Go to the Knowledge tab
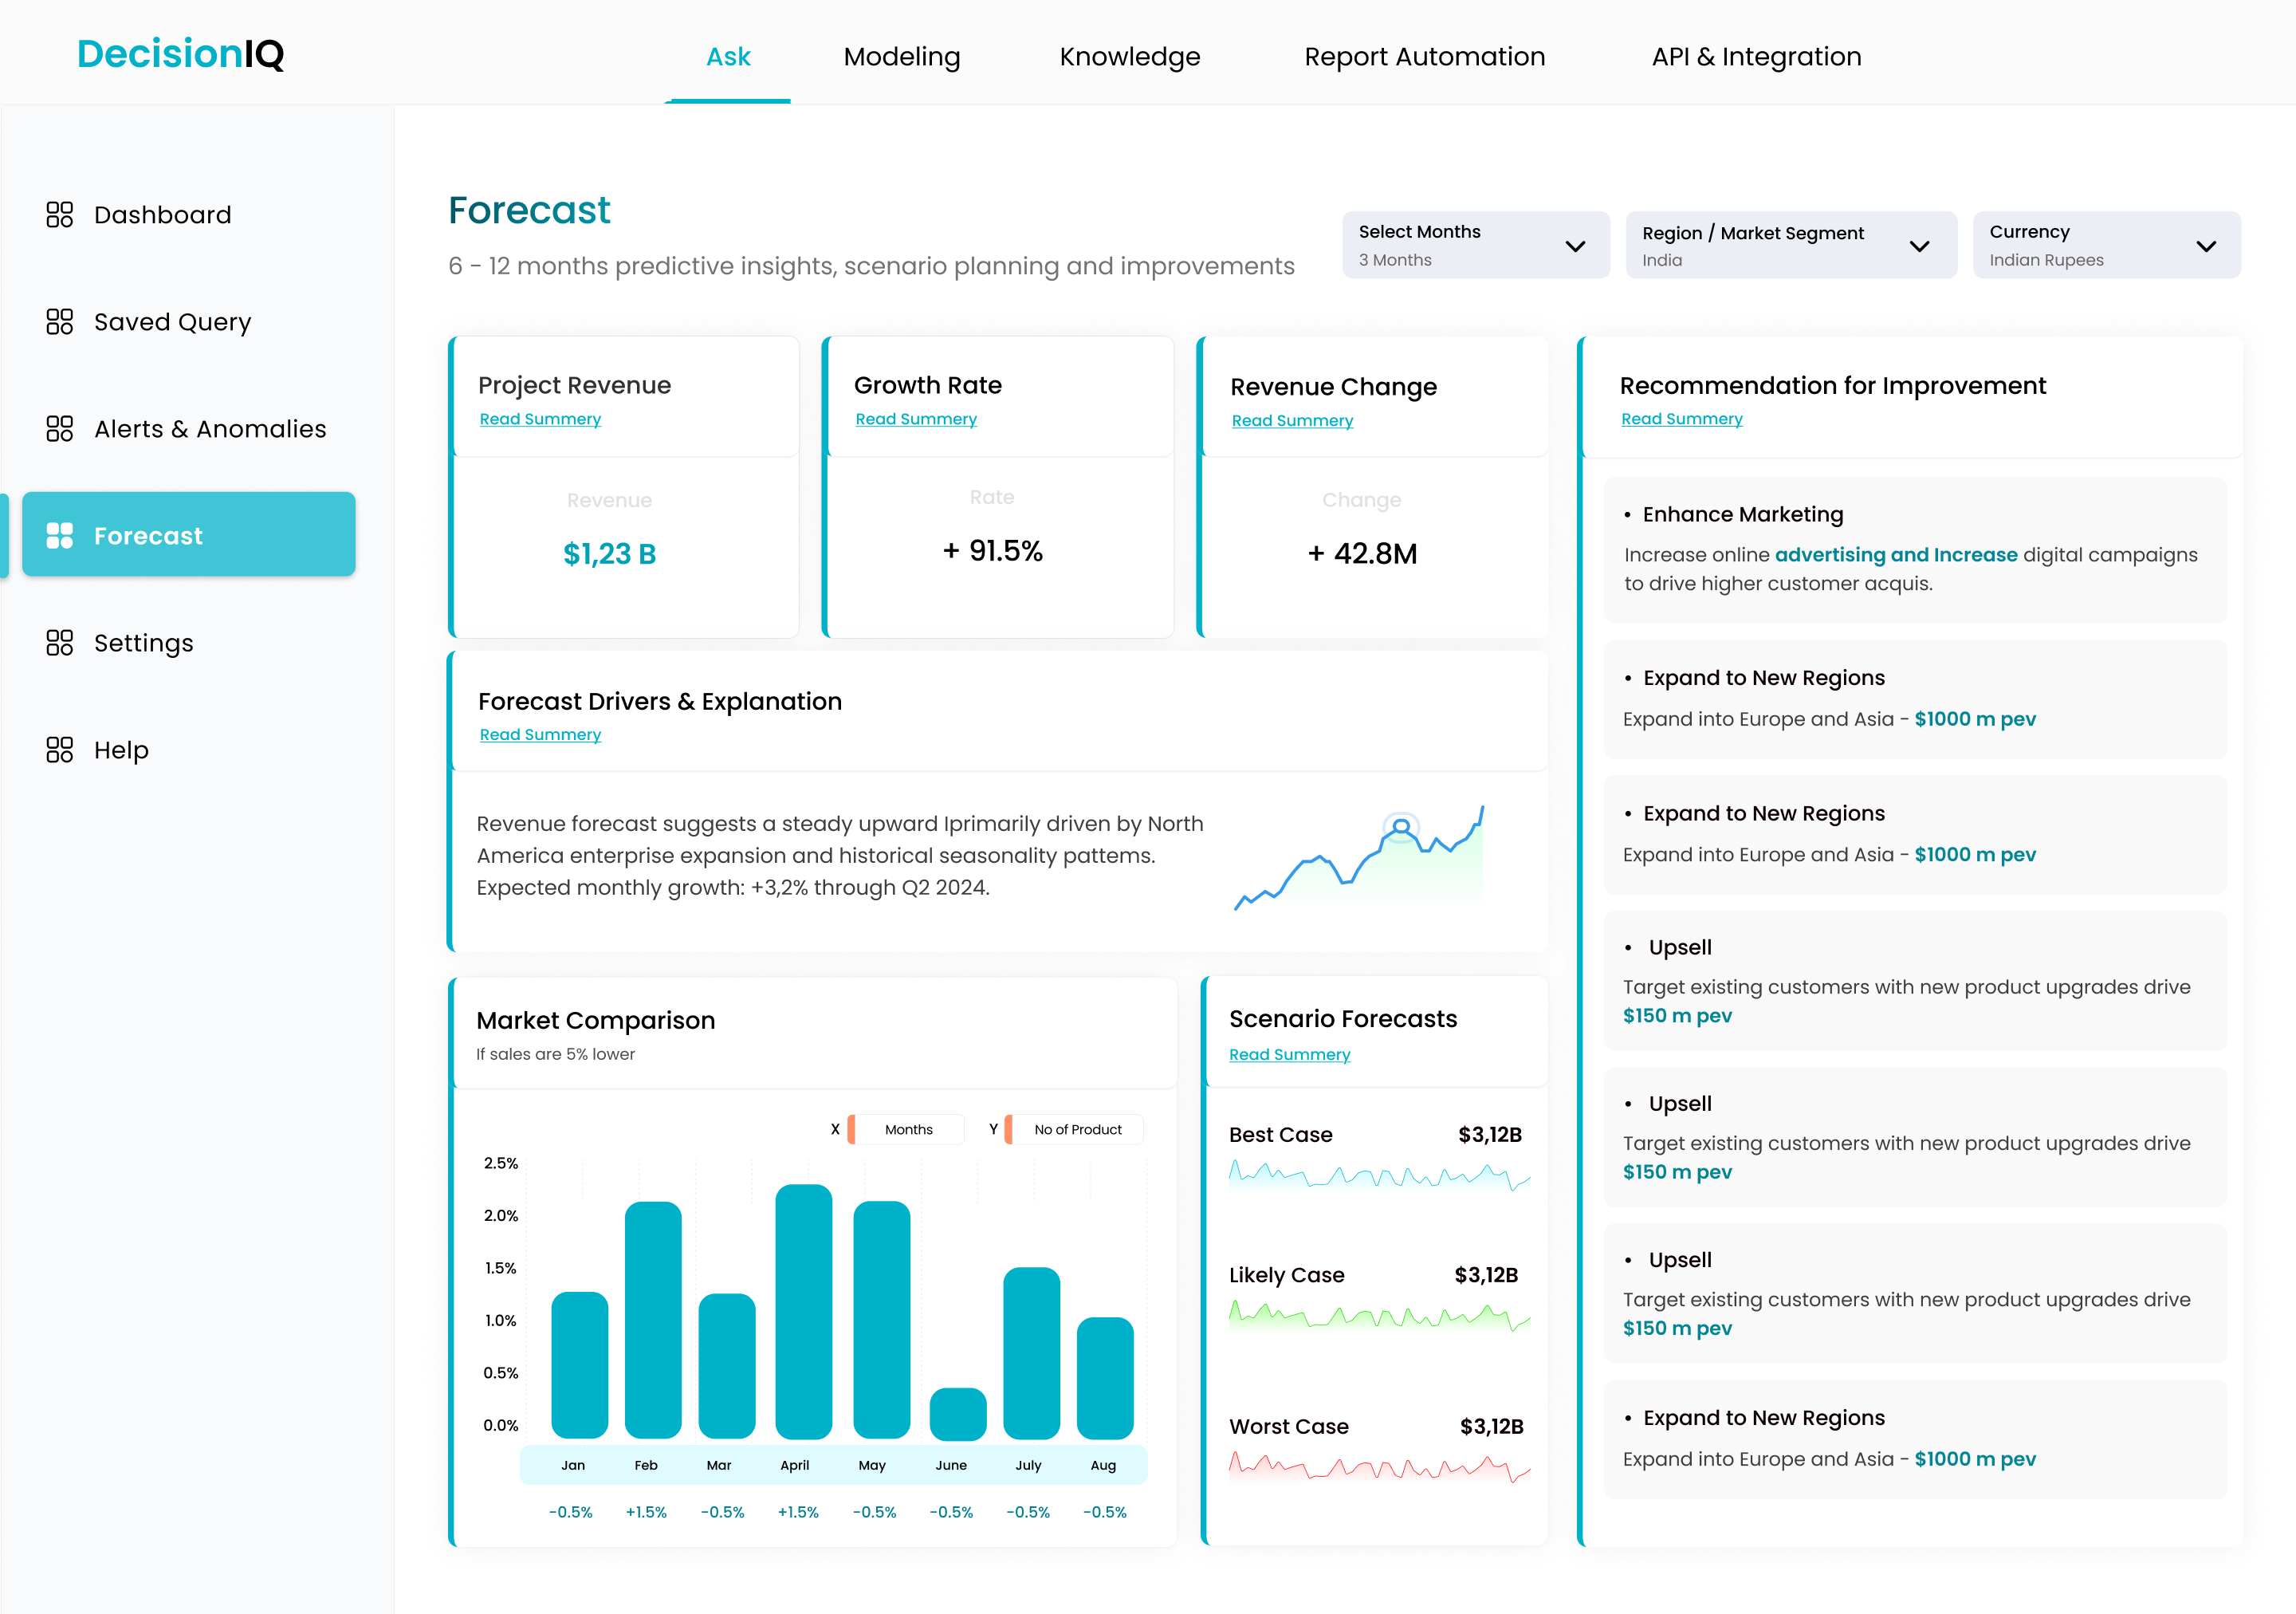Image resolution: width=2296 pixels, height=1614 pixels. pyautogui.click(x=1129, y=57)
